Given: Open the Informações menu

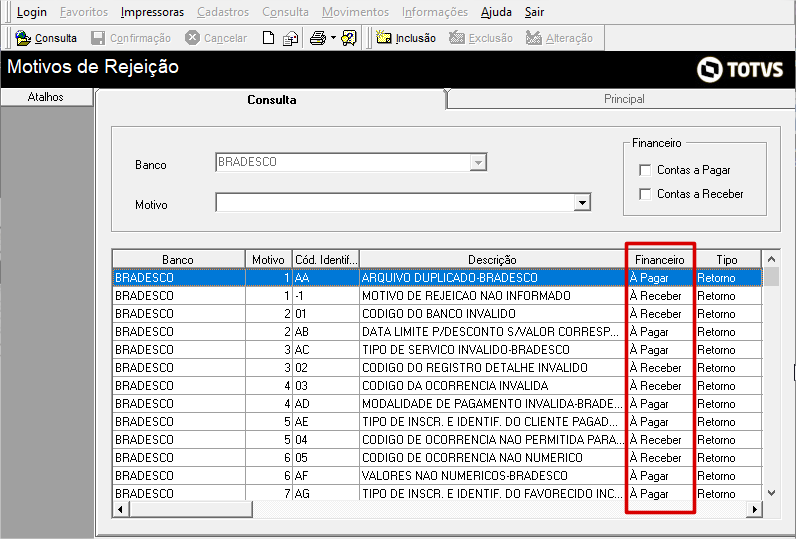Looking at the screenshot, I should point(435,12).
